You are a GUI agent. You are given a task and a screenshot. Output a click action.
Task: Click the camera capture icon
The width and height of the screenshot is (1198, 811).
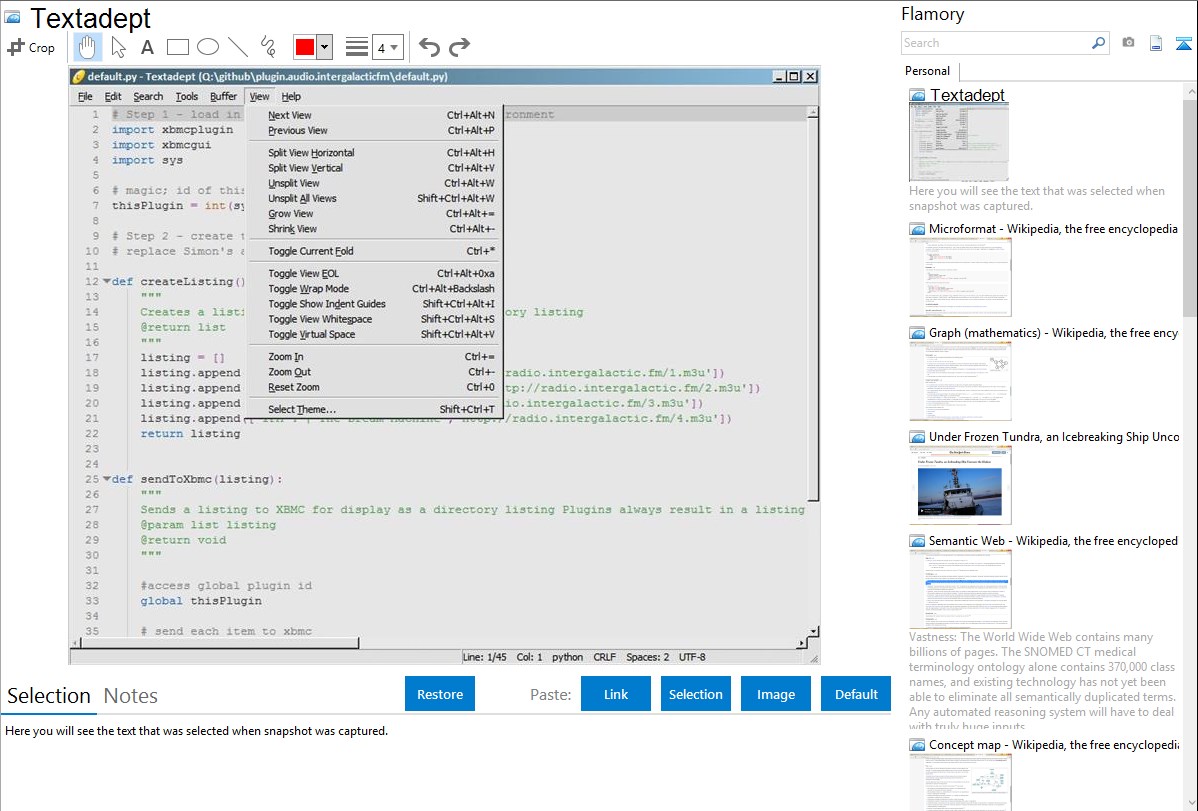[x=1128, y=43]
